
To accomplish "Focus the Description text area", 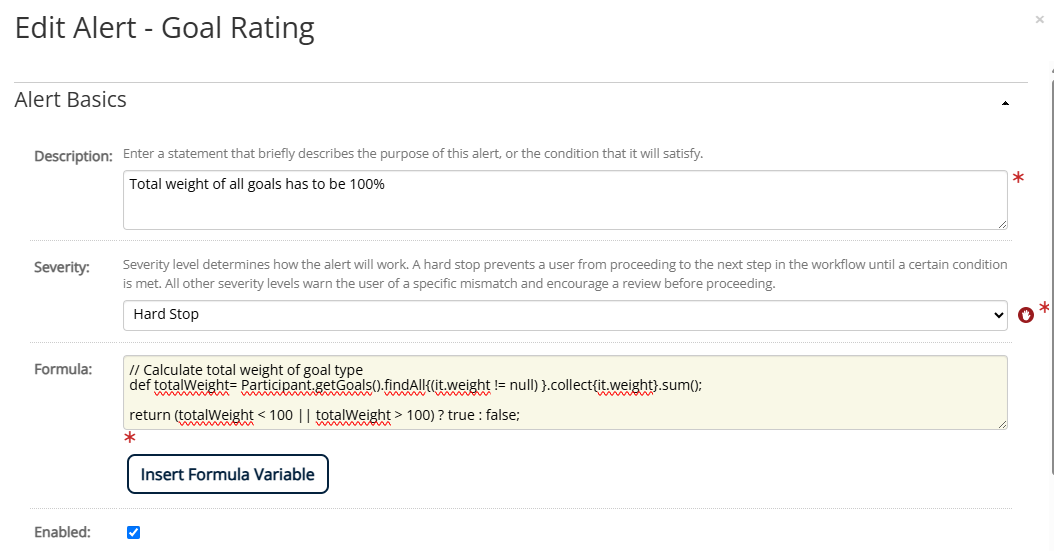I will coord(565,200).
